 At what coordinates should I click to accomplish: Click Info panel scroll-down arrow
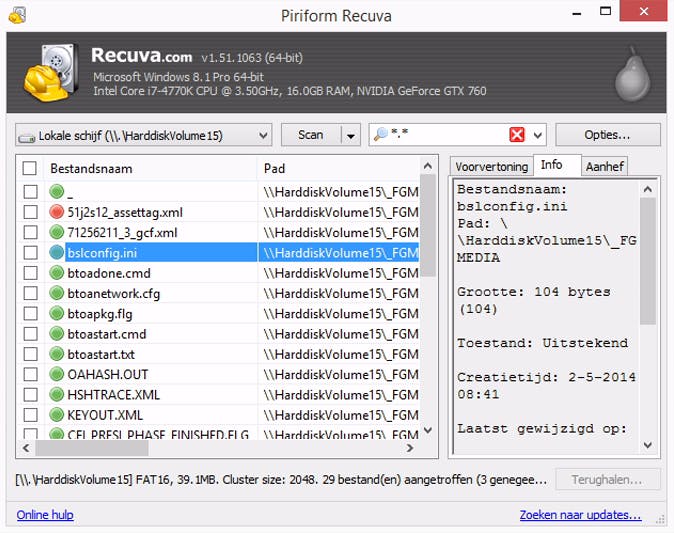(x=648, y=445)
